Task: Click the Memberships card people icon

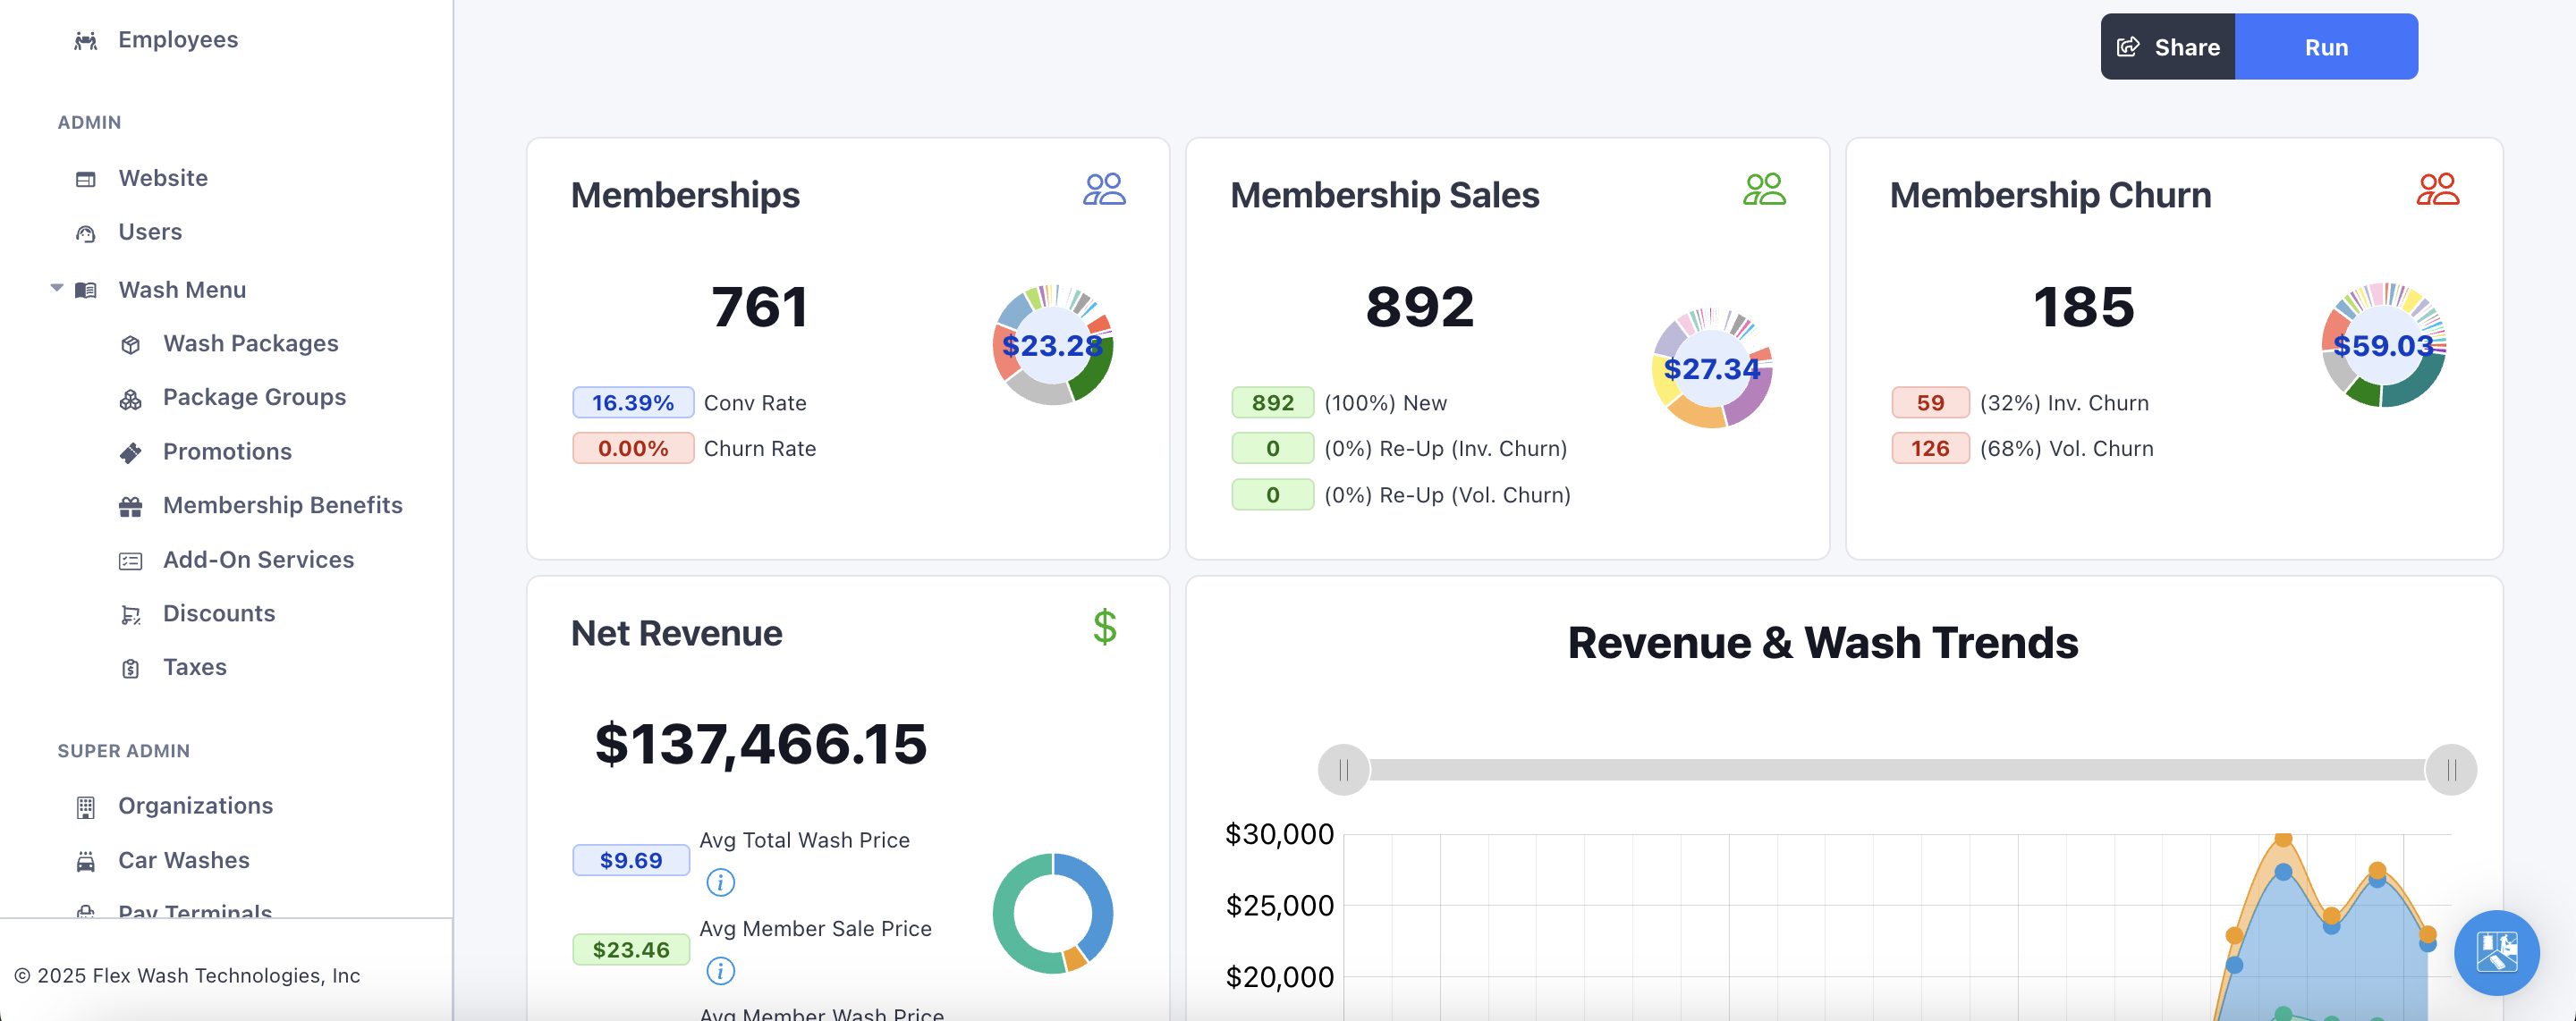Action: 1103,189
